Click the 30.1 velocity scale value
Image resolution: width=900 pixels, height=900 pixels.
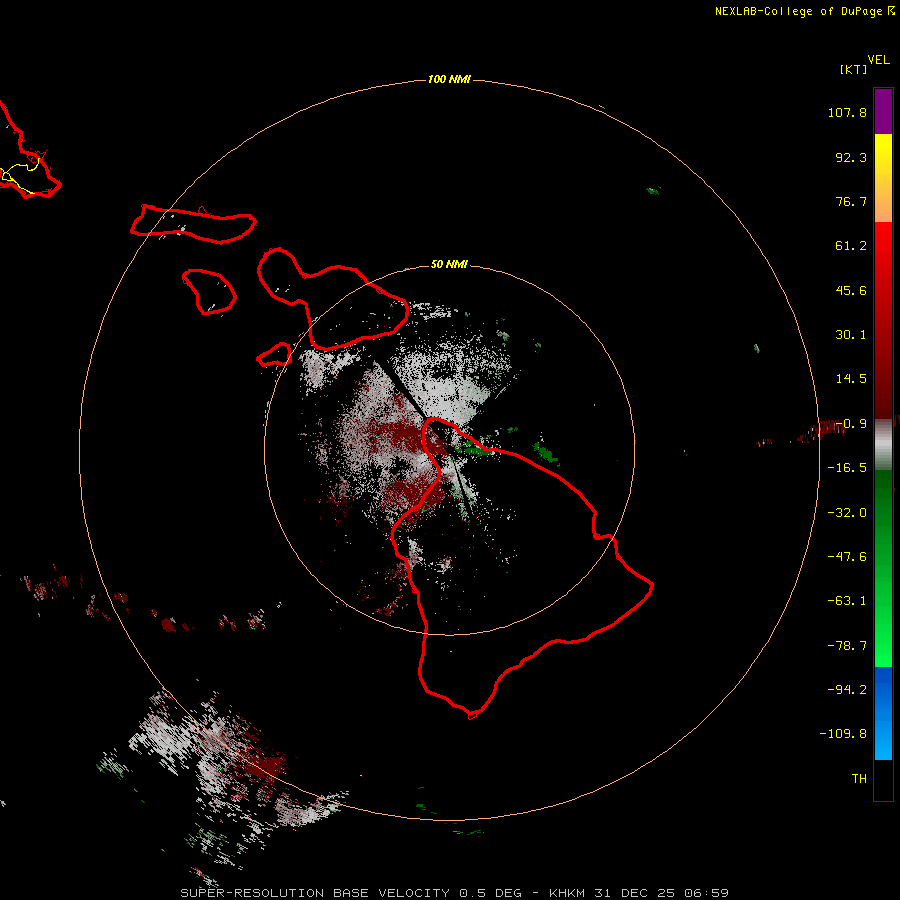coord(851,335)
